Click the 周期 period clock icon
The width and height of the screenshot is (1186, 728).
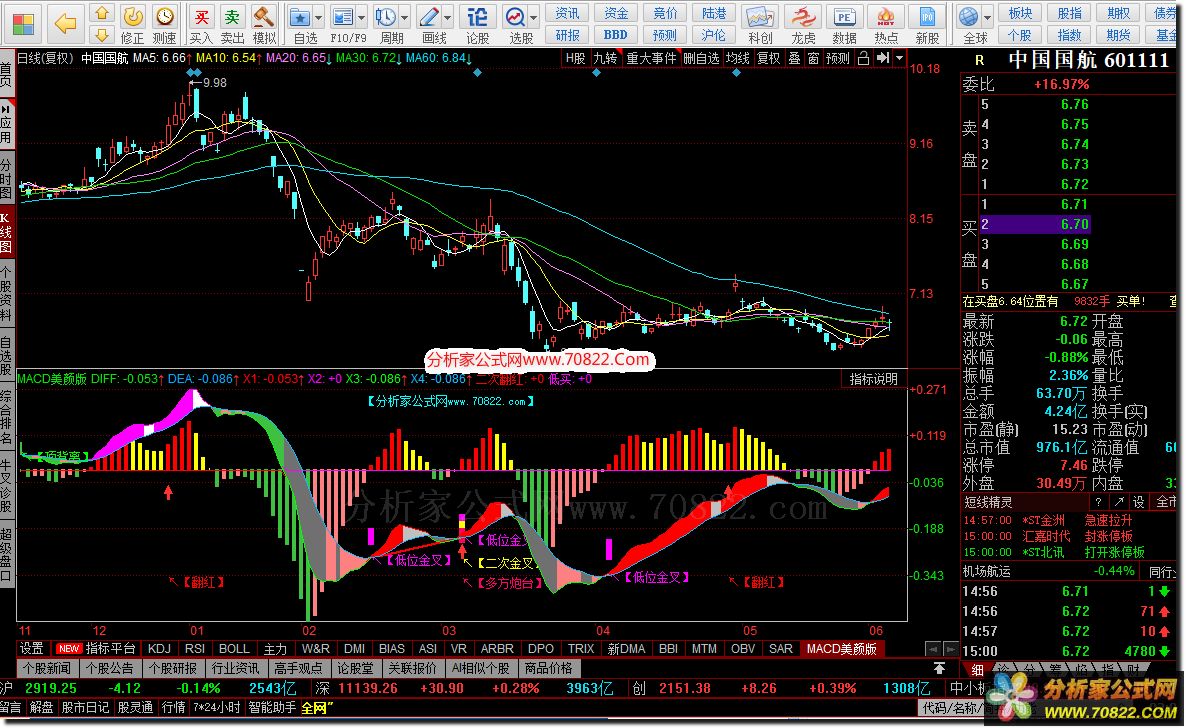point(387,24)
